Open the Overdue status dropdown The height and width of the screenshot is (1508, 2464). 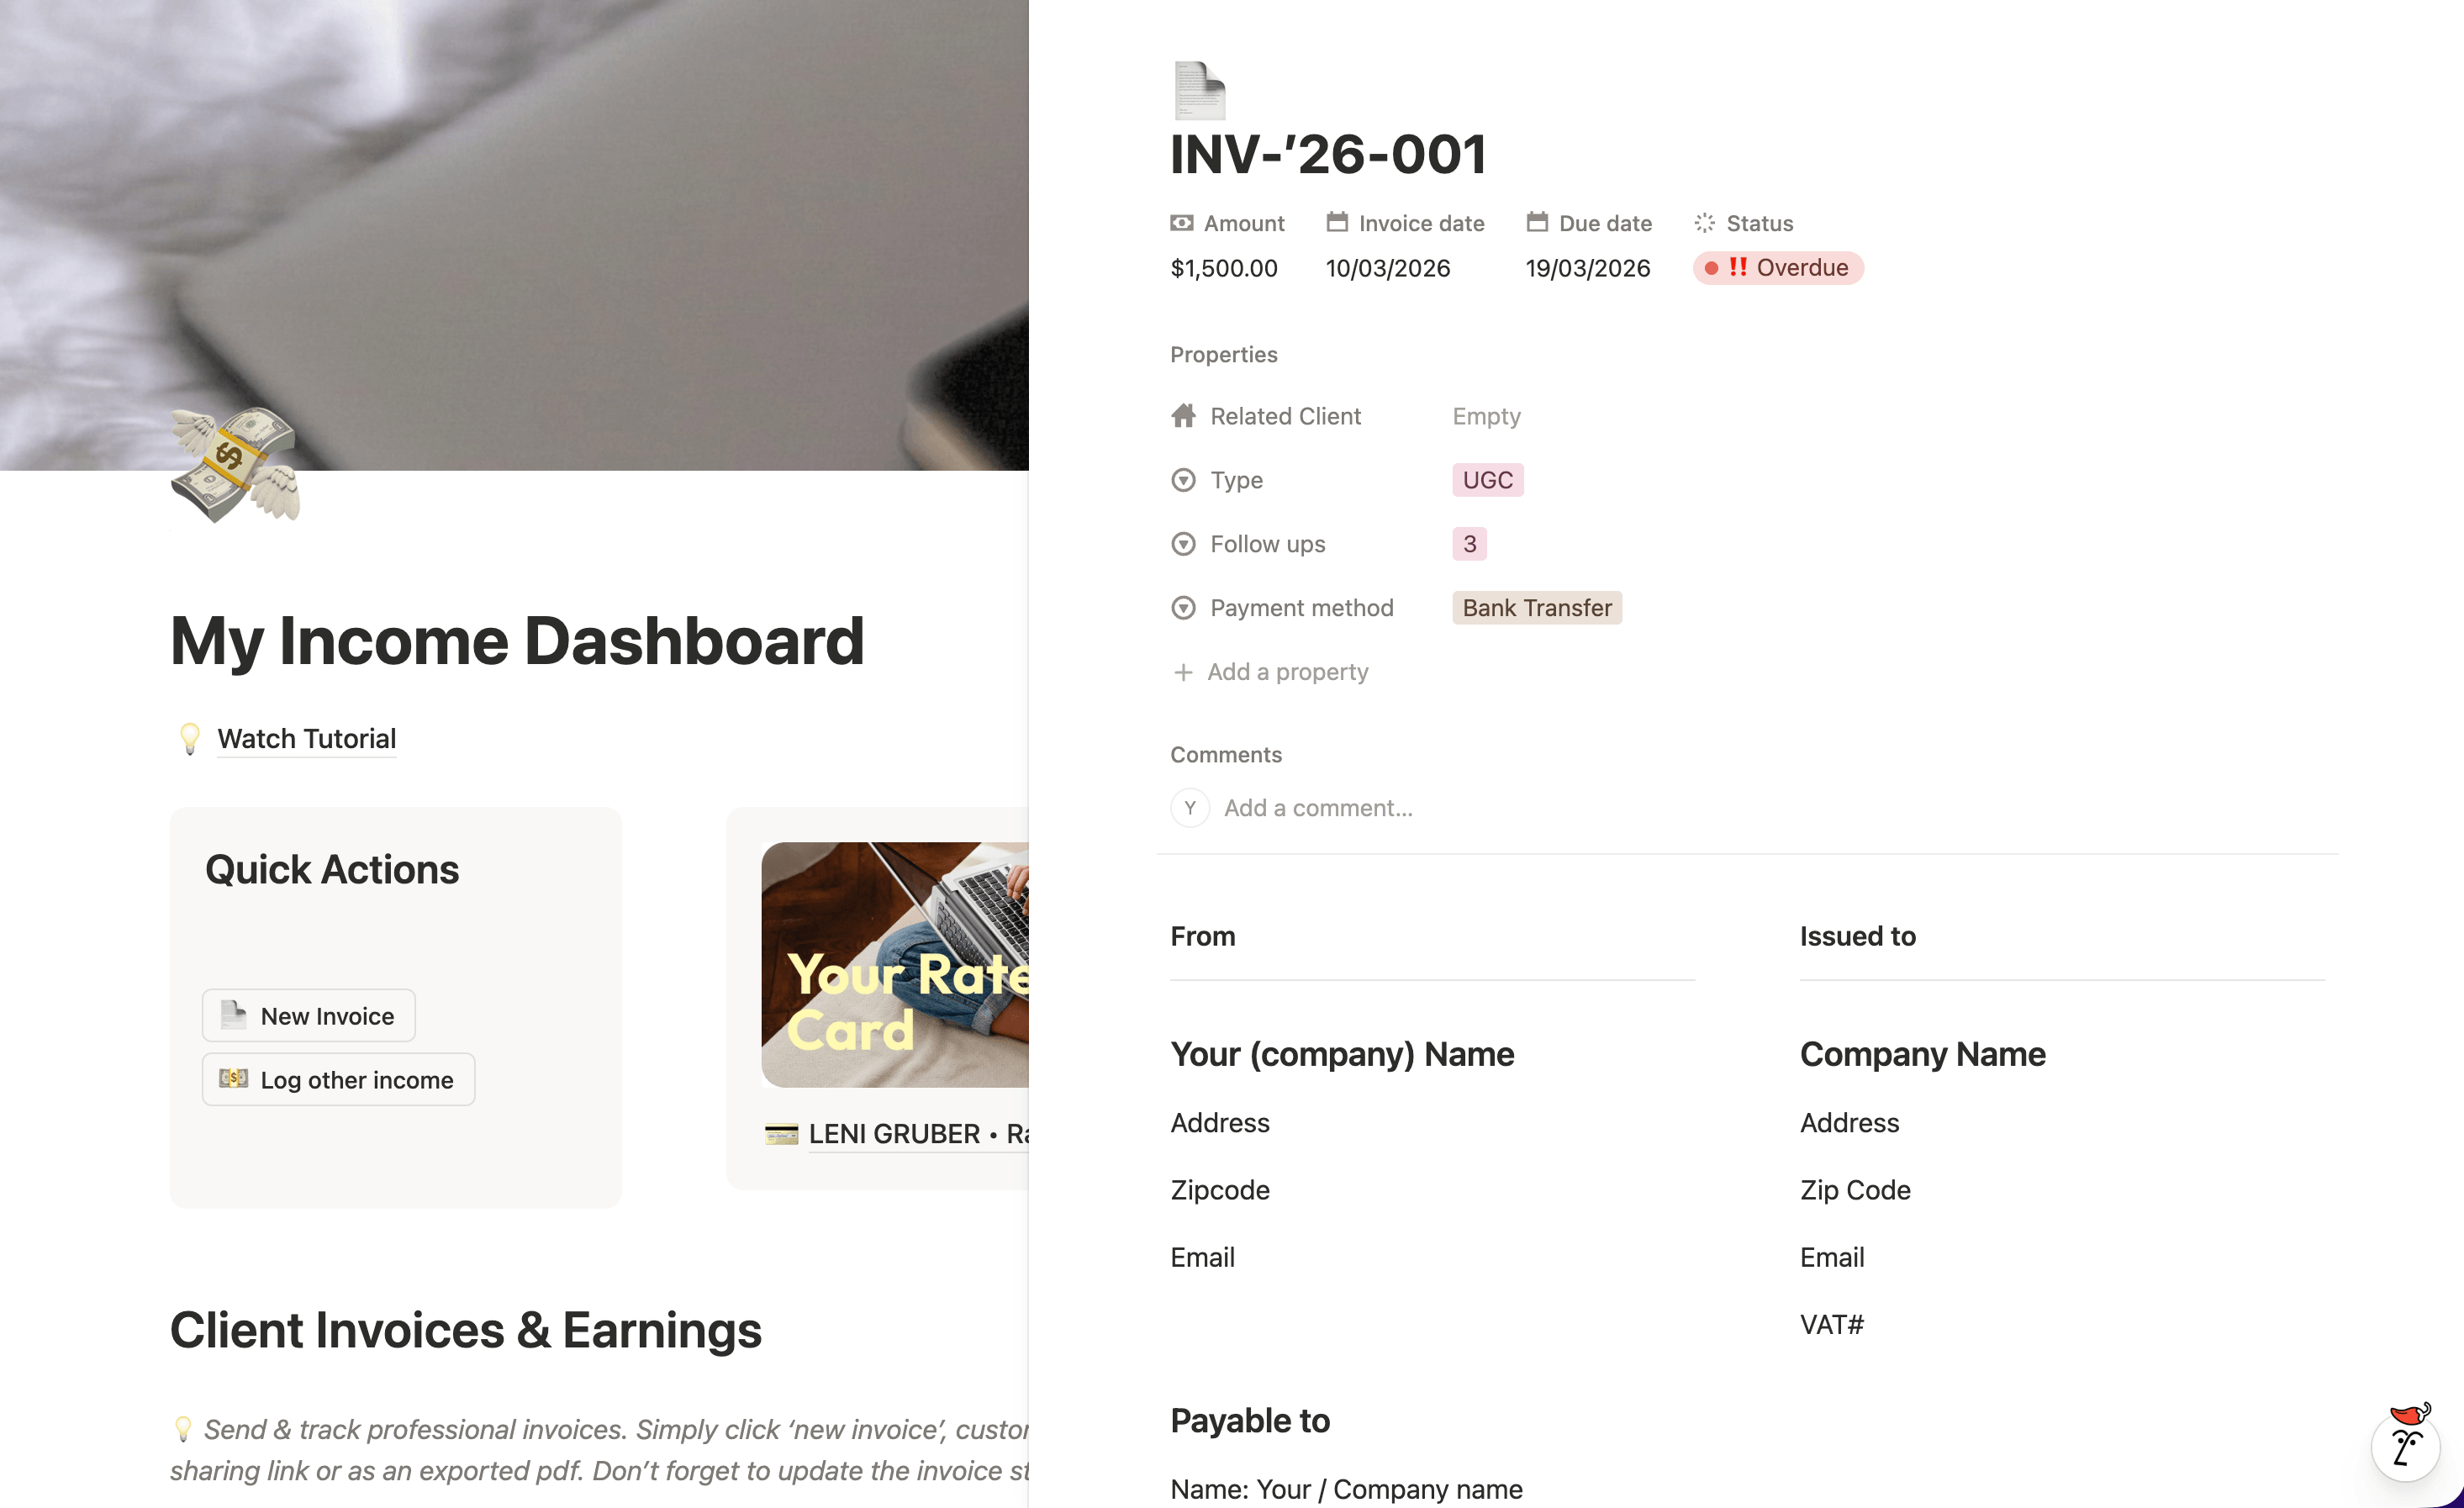[1777, 268]
